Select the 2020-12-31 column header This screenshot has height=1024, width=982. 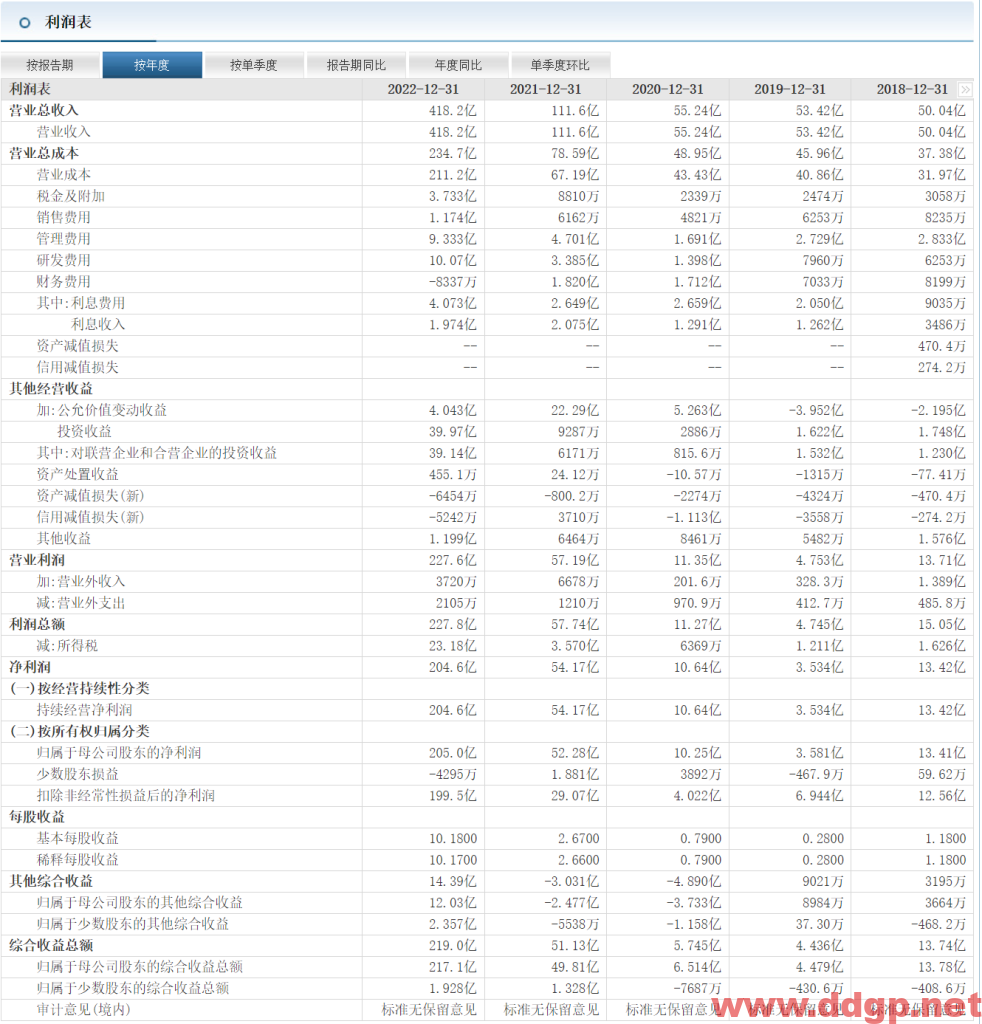point(667,89)
